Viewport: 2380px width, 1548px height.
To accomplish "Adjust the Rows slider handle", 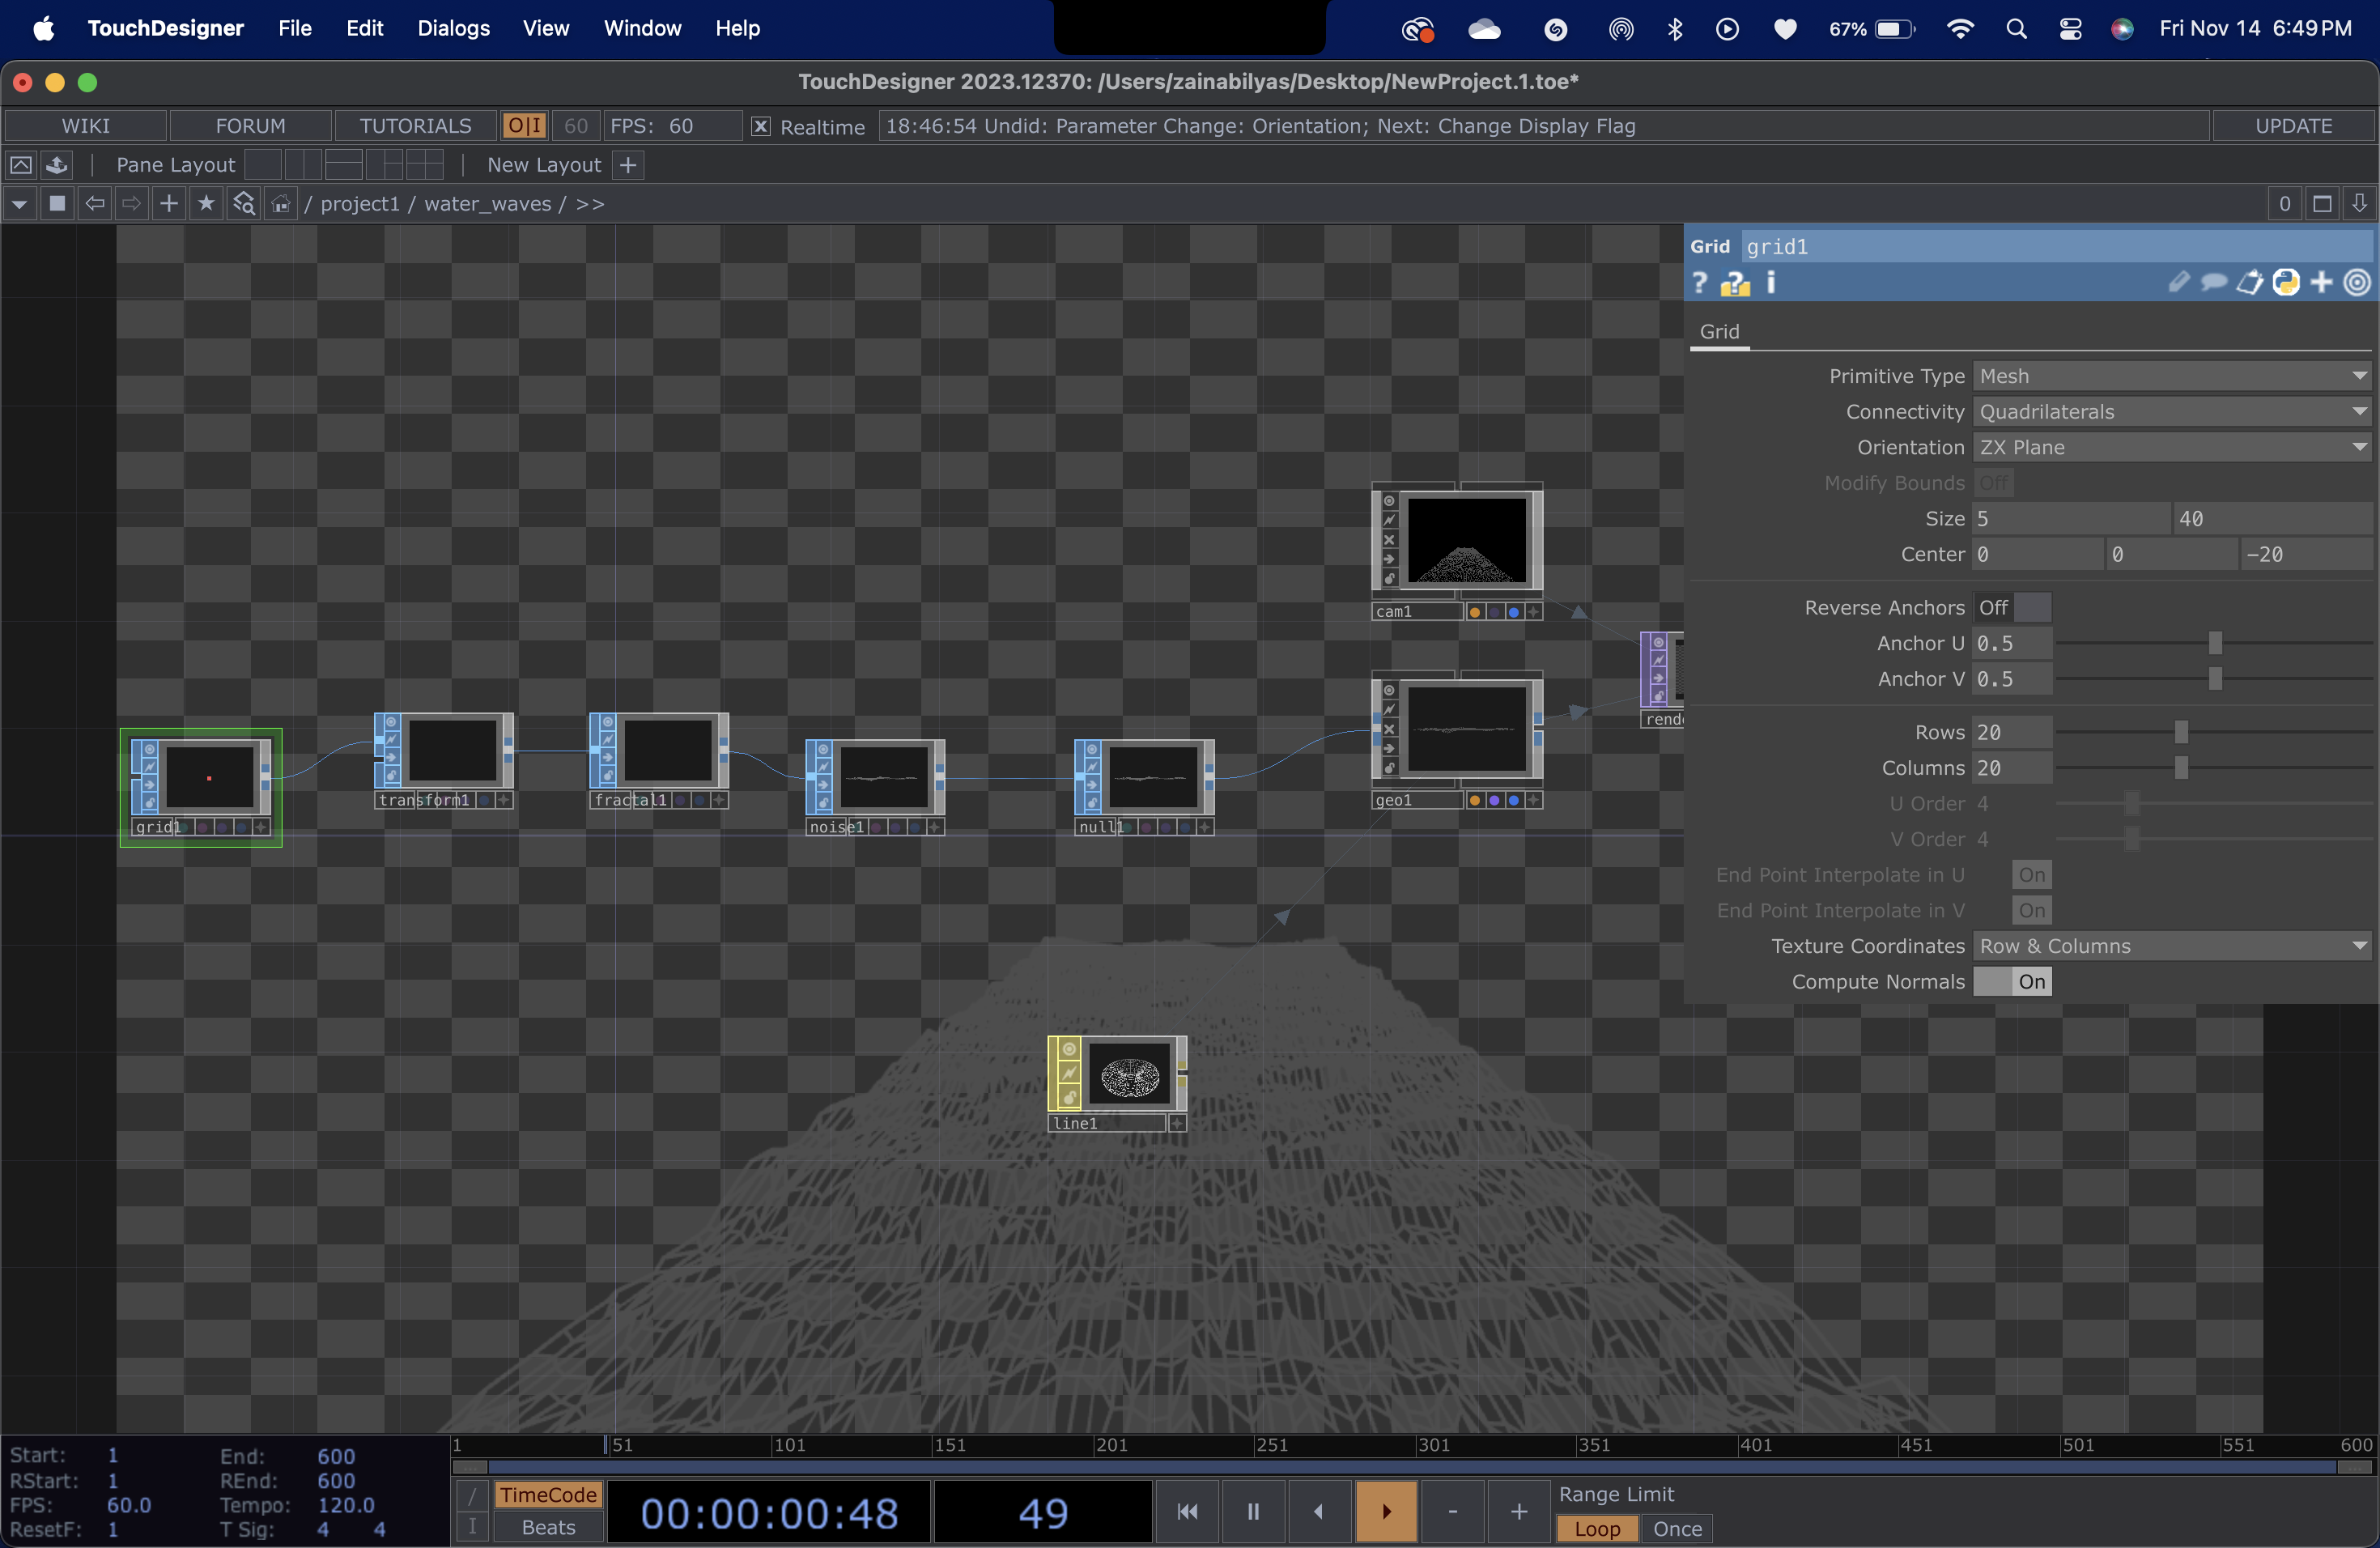I will point(2181,731).
